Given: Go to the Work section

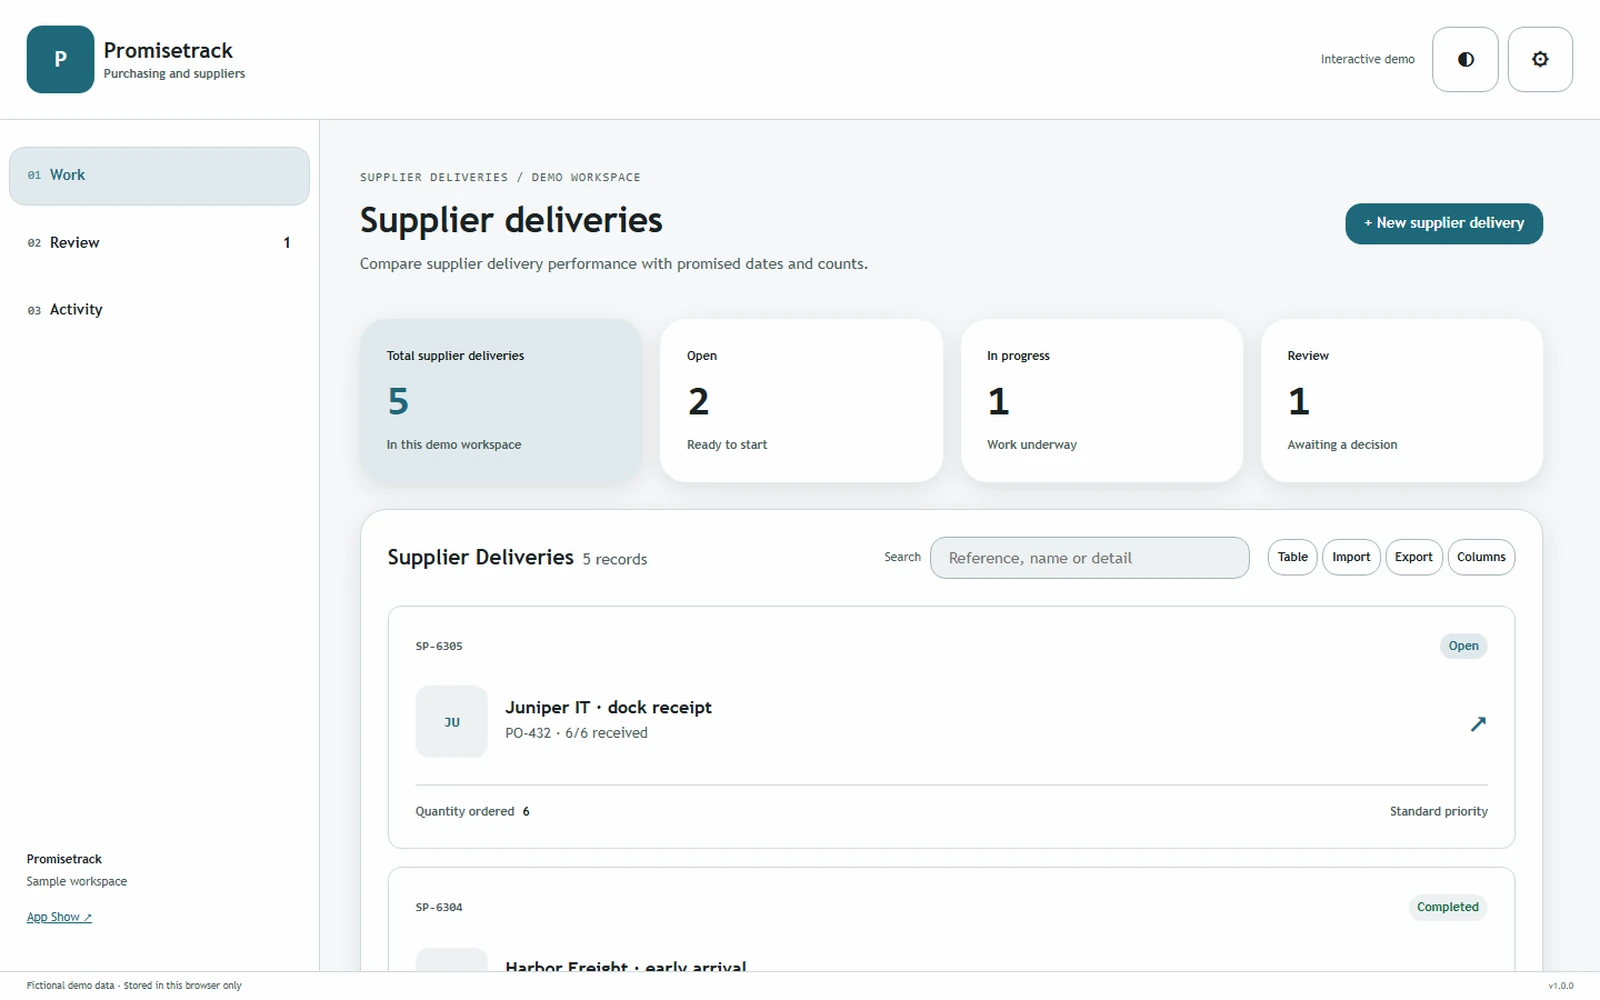Looking at the screenshot, I should 159,175.
